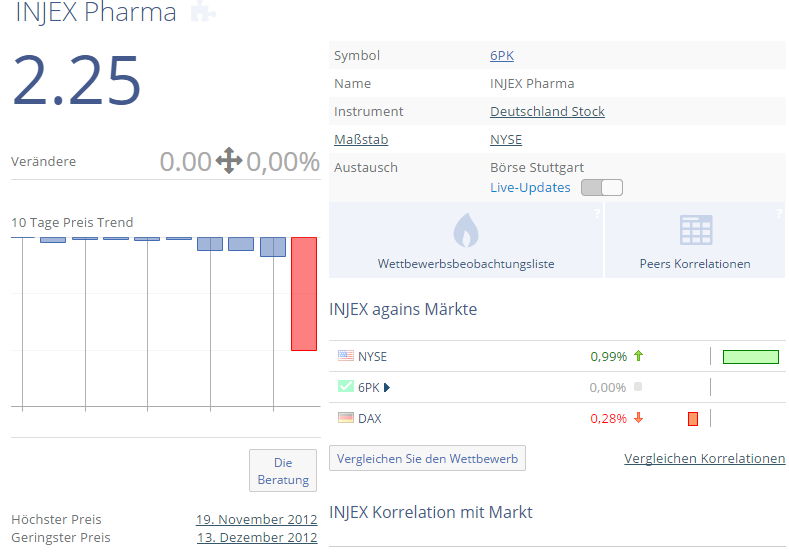Open the Peers Korrelationen tile label
Screen dimensions: 789x554
click(695, 264)
